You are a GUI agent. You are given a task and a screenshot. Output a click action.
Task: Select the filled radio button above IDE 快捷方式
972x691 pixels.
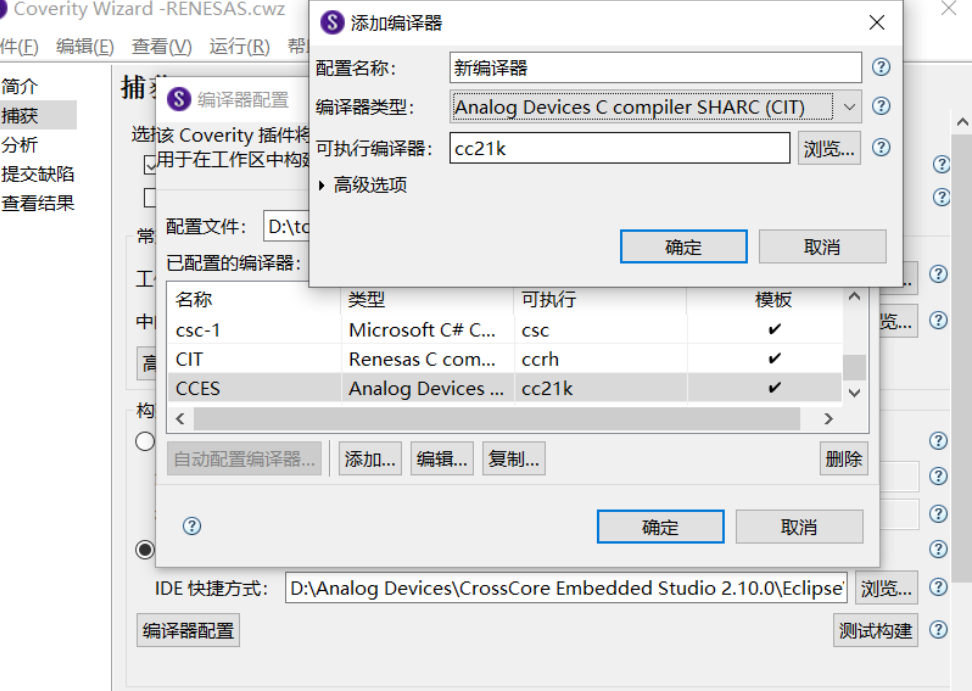[x=145, y=549]
